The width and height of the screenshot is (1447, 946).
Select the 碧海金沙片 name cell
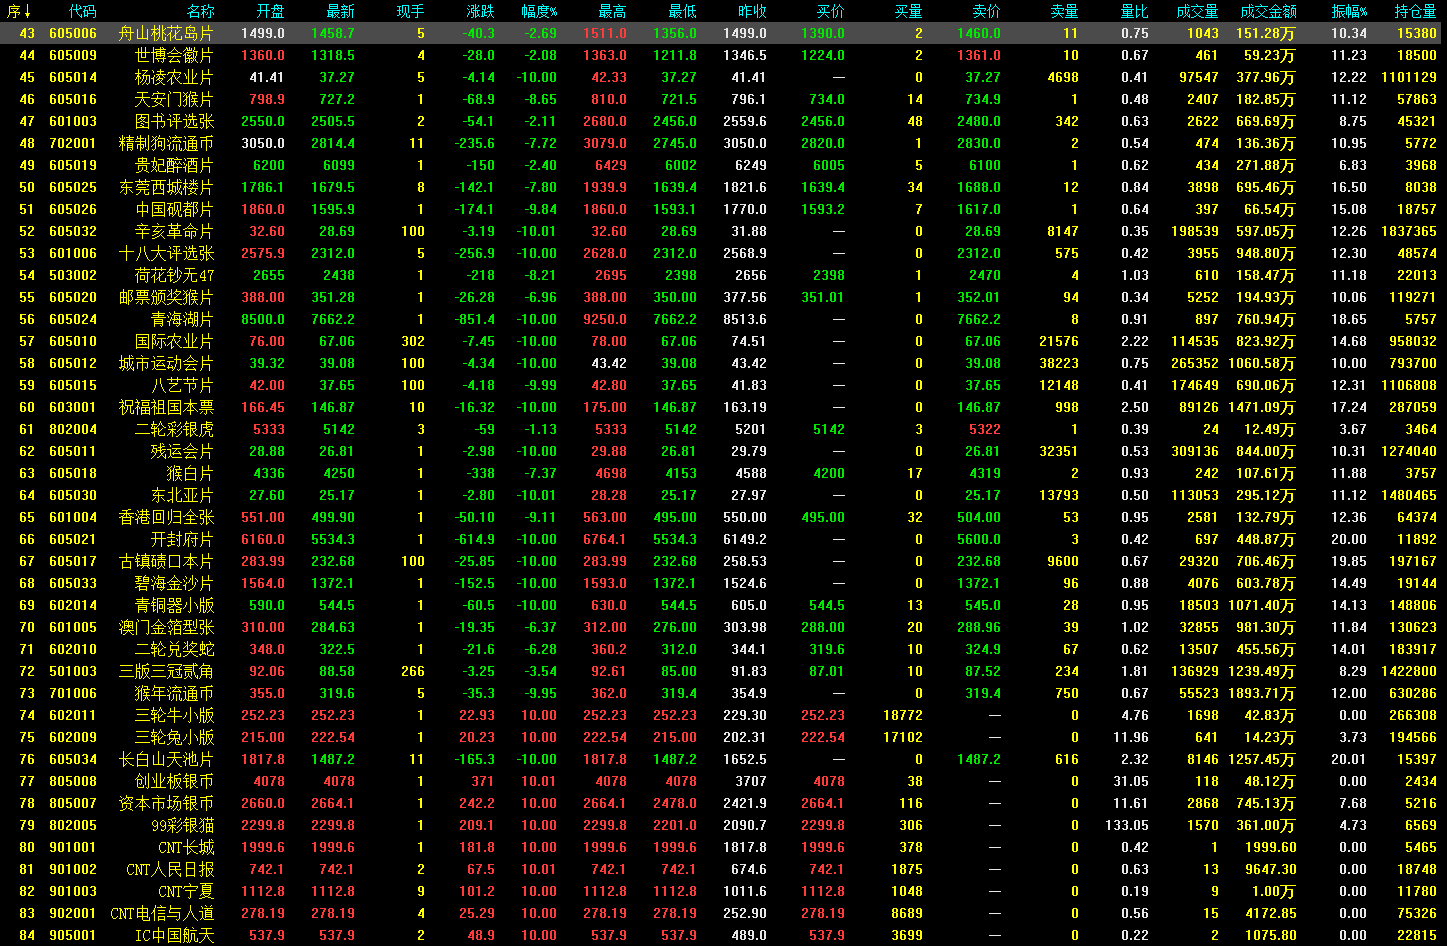point(174,583)
